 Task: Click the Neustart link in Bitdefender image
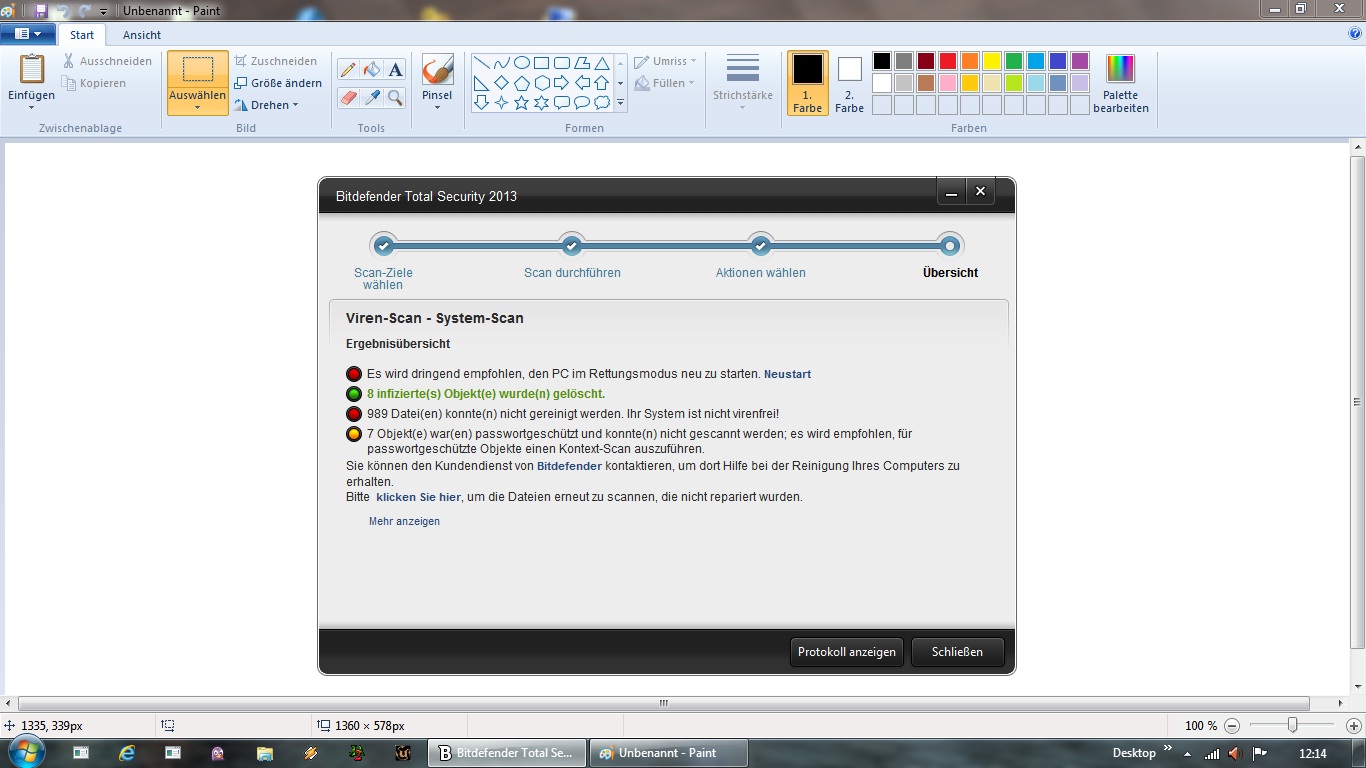pos(787,374)
